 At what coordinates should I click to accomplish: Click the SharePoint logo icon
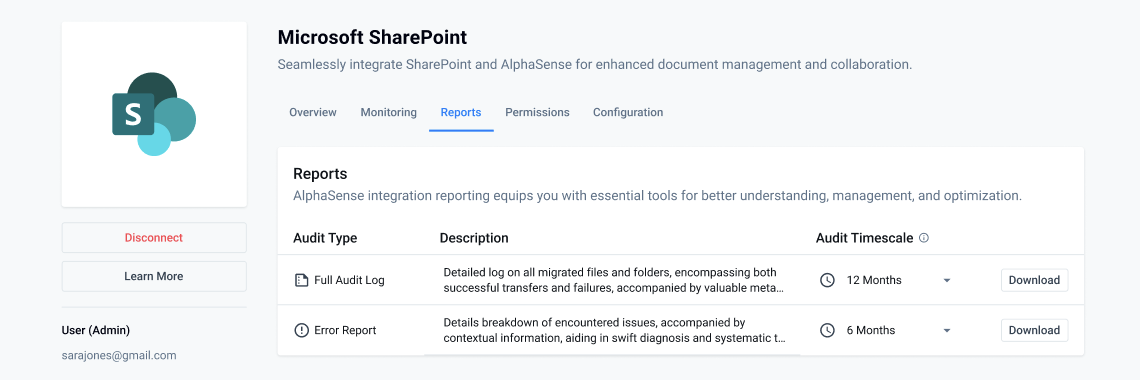pos(154,114)
